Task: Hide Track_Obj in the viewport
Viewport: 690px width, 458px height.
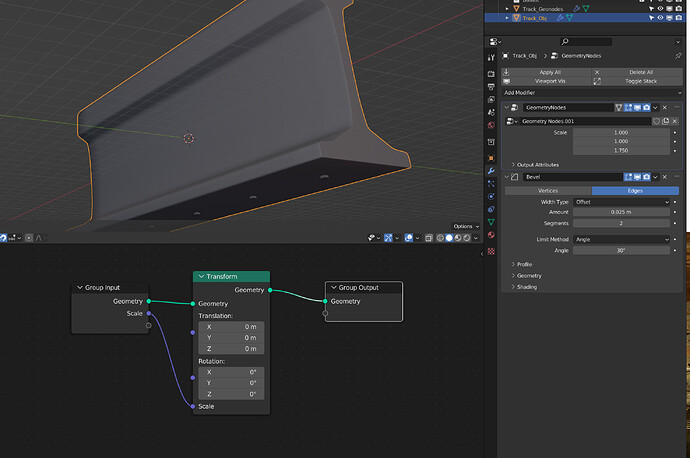Action: click(x=661, y=18)
